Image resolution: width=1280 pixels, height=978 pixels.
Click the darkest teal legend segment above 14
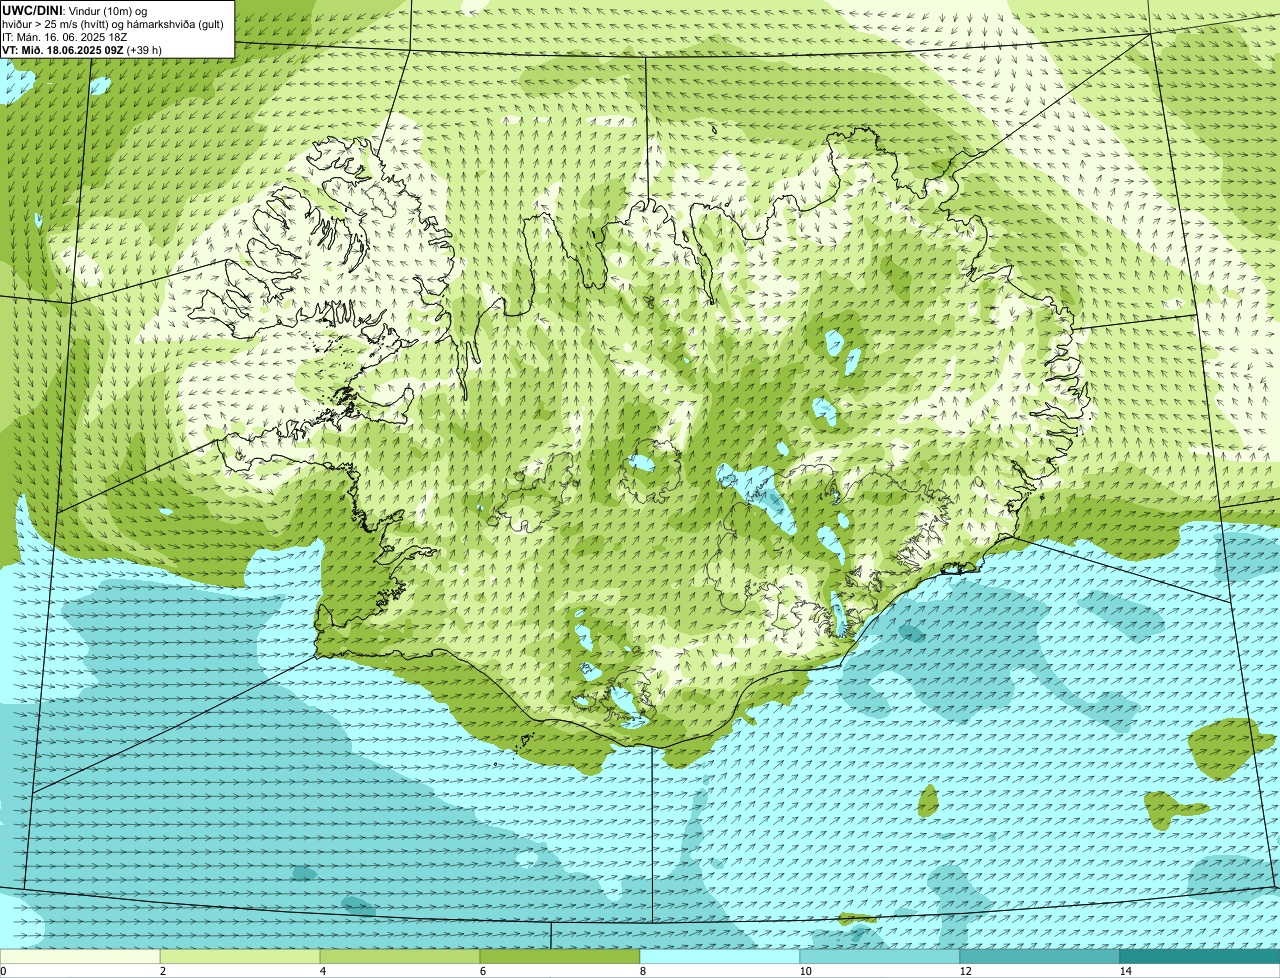(1200, 956)
